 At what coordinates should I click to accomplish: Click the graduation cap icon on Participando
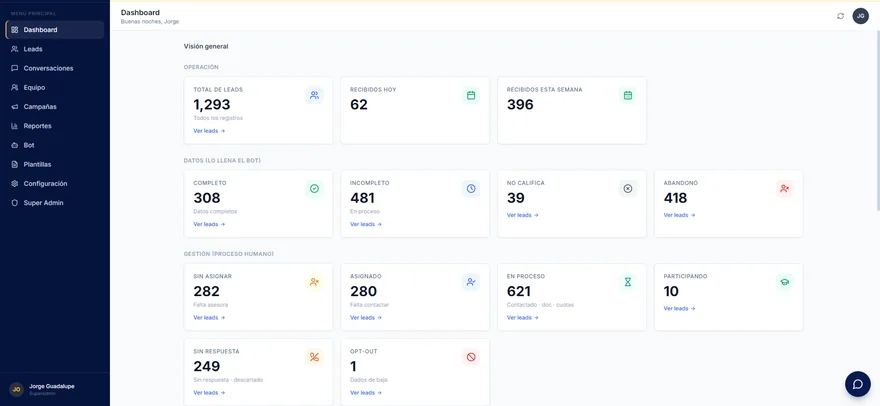point(785,282)
